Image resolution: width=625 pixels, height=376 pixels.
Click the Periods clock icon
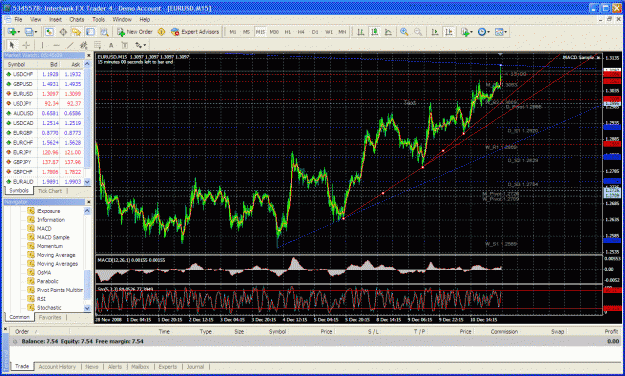click(482, 32)
